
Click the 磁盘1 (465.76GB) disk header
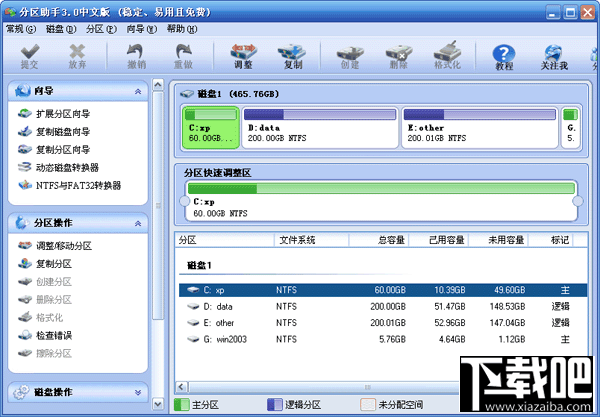coord(230,94)
